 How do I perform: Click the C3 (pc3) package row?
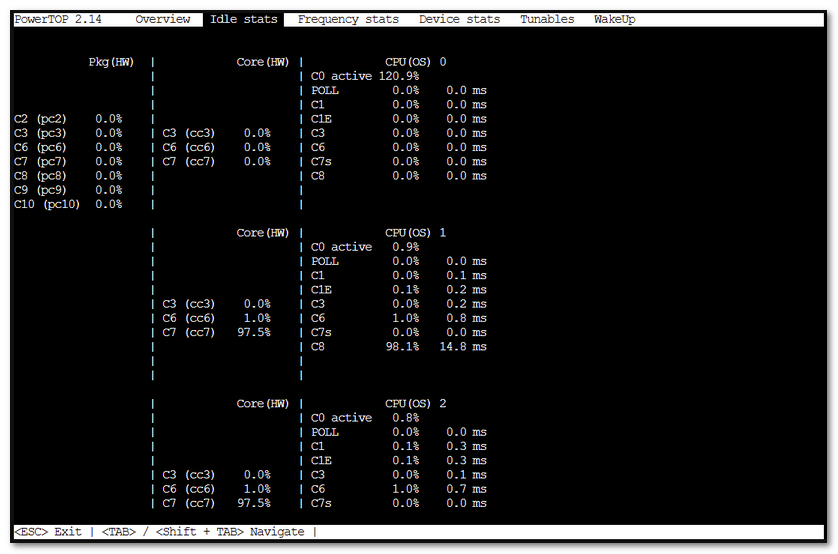coord(68,133)
